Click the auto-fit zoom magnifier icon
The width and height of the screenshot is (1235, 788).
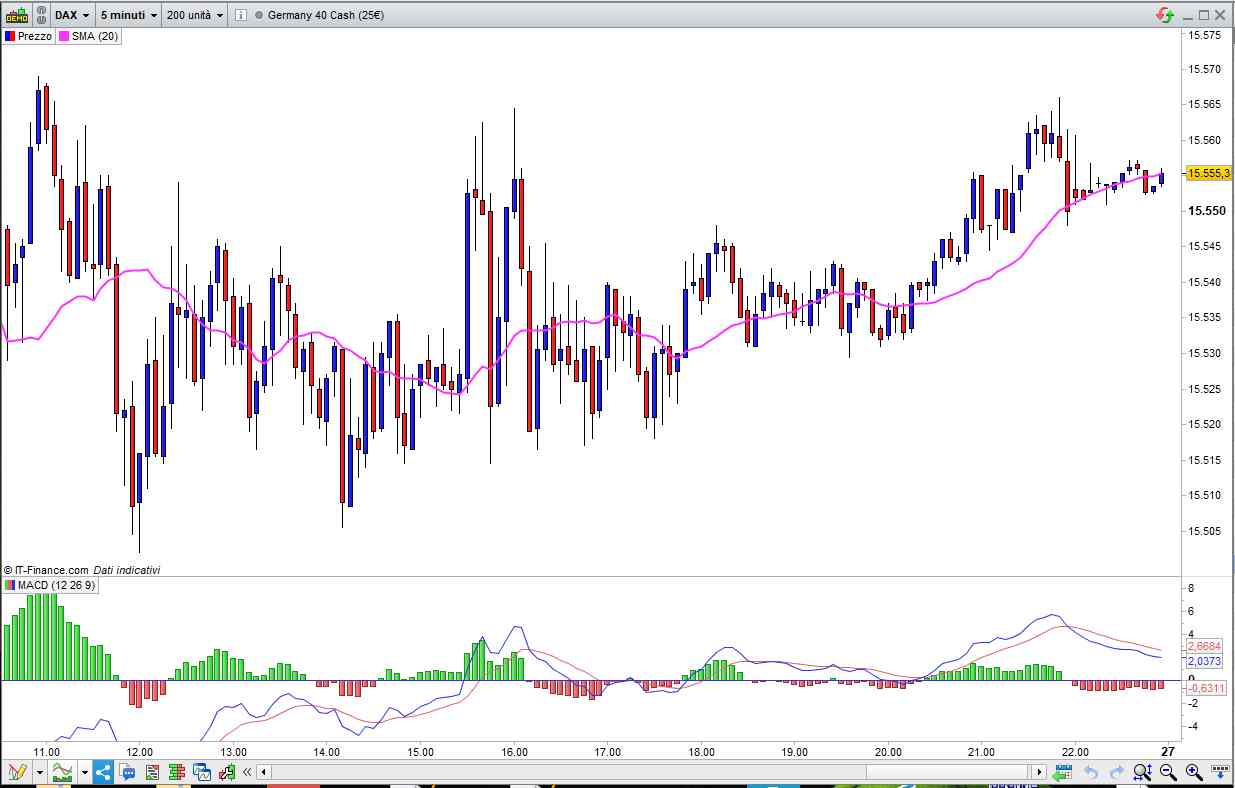point(1143,772)
